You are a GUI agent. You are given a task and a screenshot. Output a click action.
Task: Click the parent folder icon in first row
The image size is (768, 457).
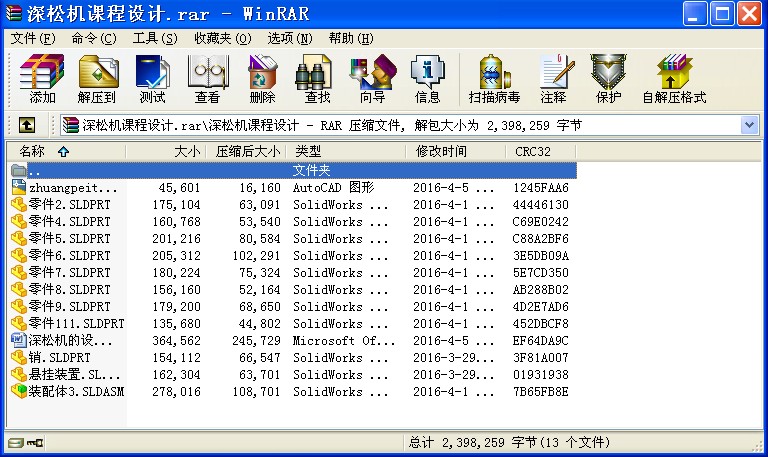[19, 170]
